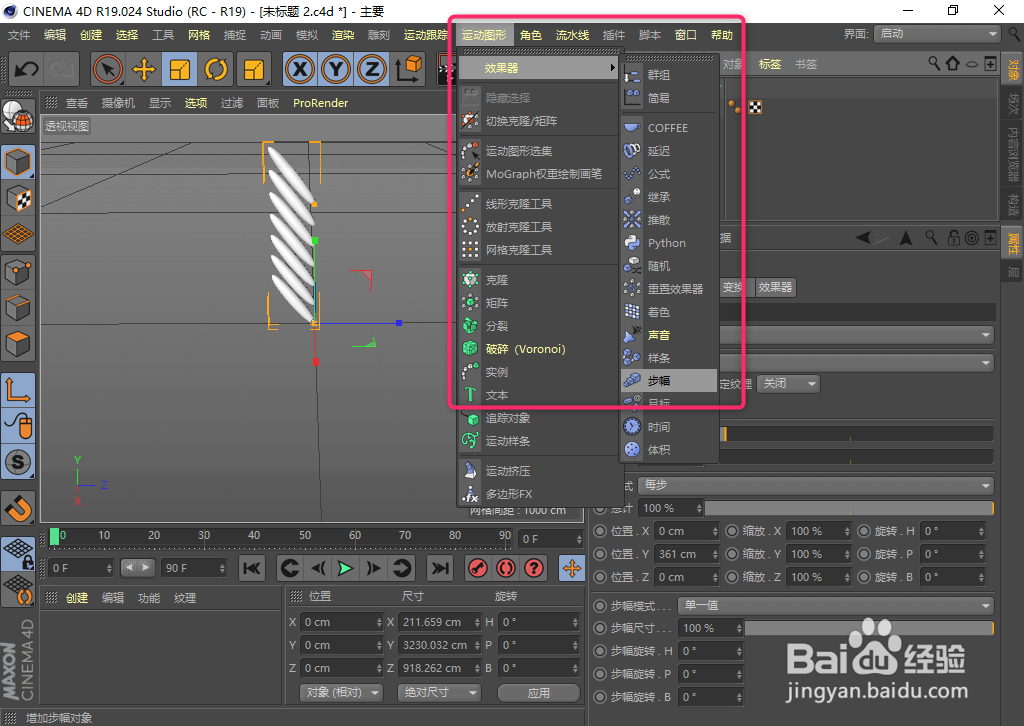Select Workplane grid icon

18,234
